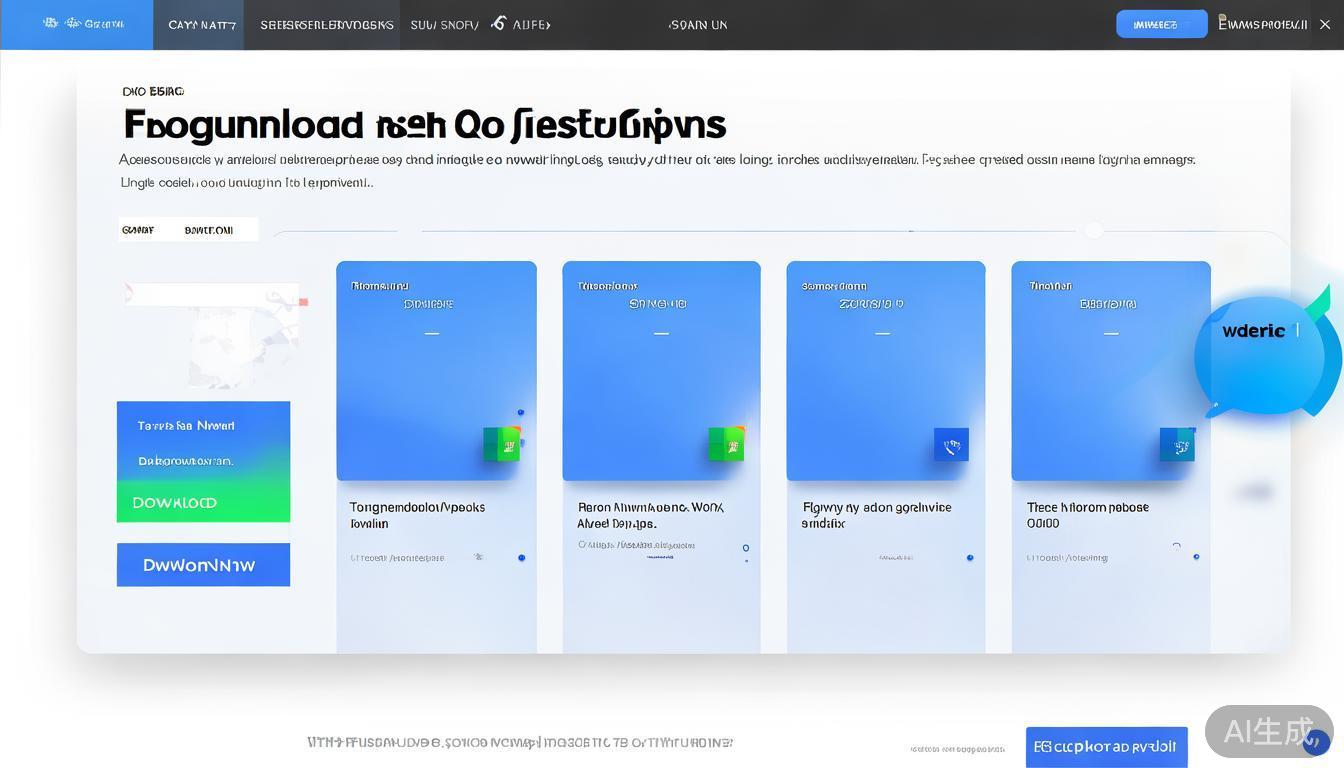Click the blue button in bottom bar
The height and width of the screenshot is (768, 1344).
pos(1106,747)
